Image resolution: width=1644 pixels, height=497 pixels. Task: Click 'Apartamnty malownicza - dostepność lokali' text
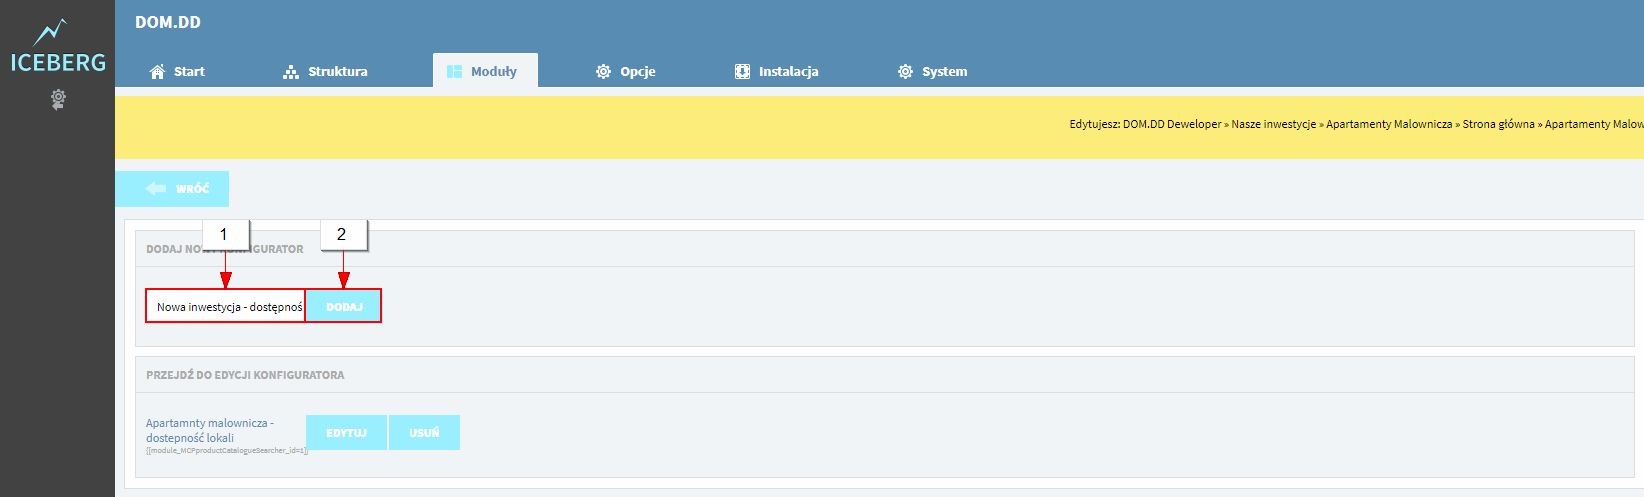click(x=210, y=430)
